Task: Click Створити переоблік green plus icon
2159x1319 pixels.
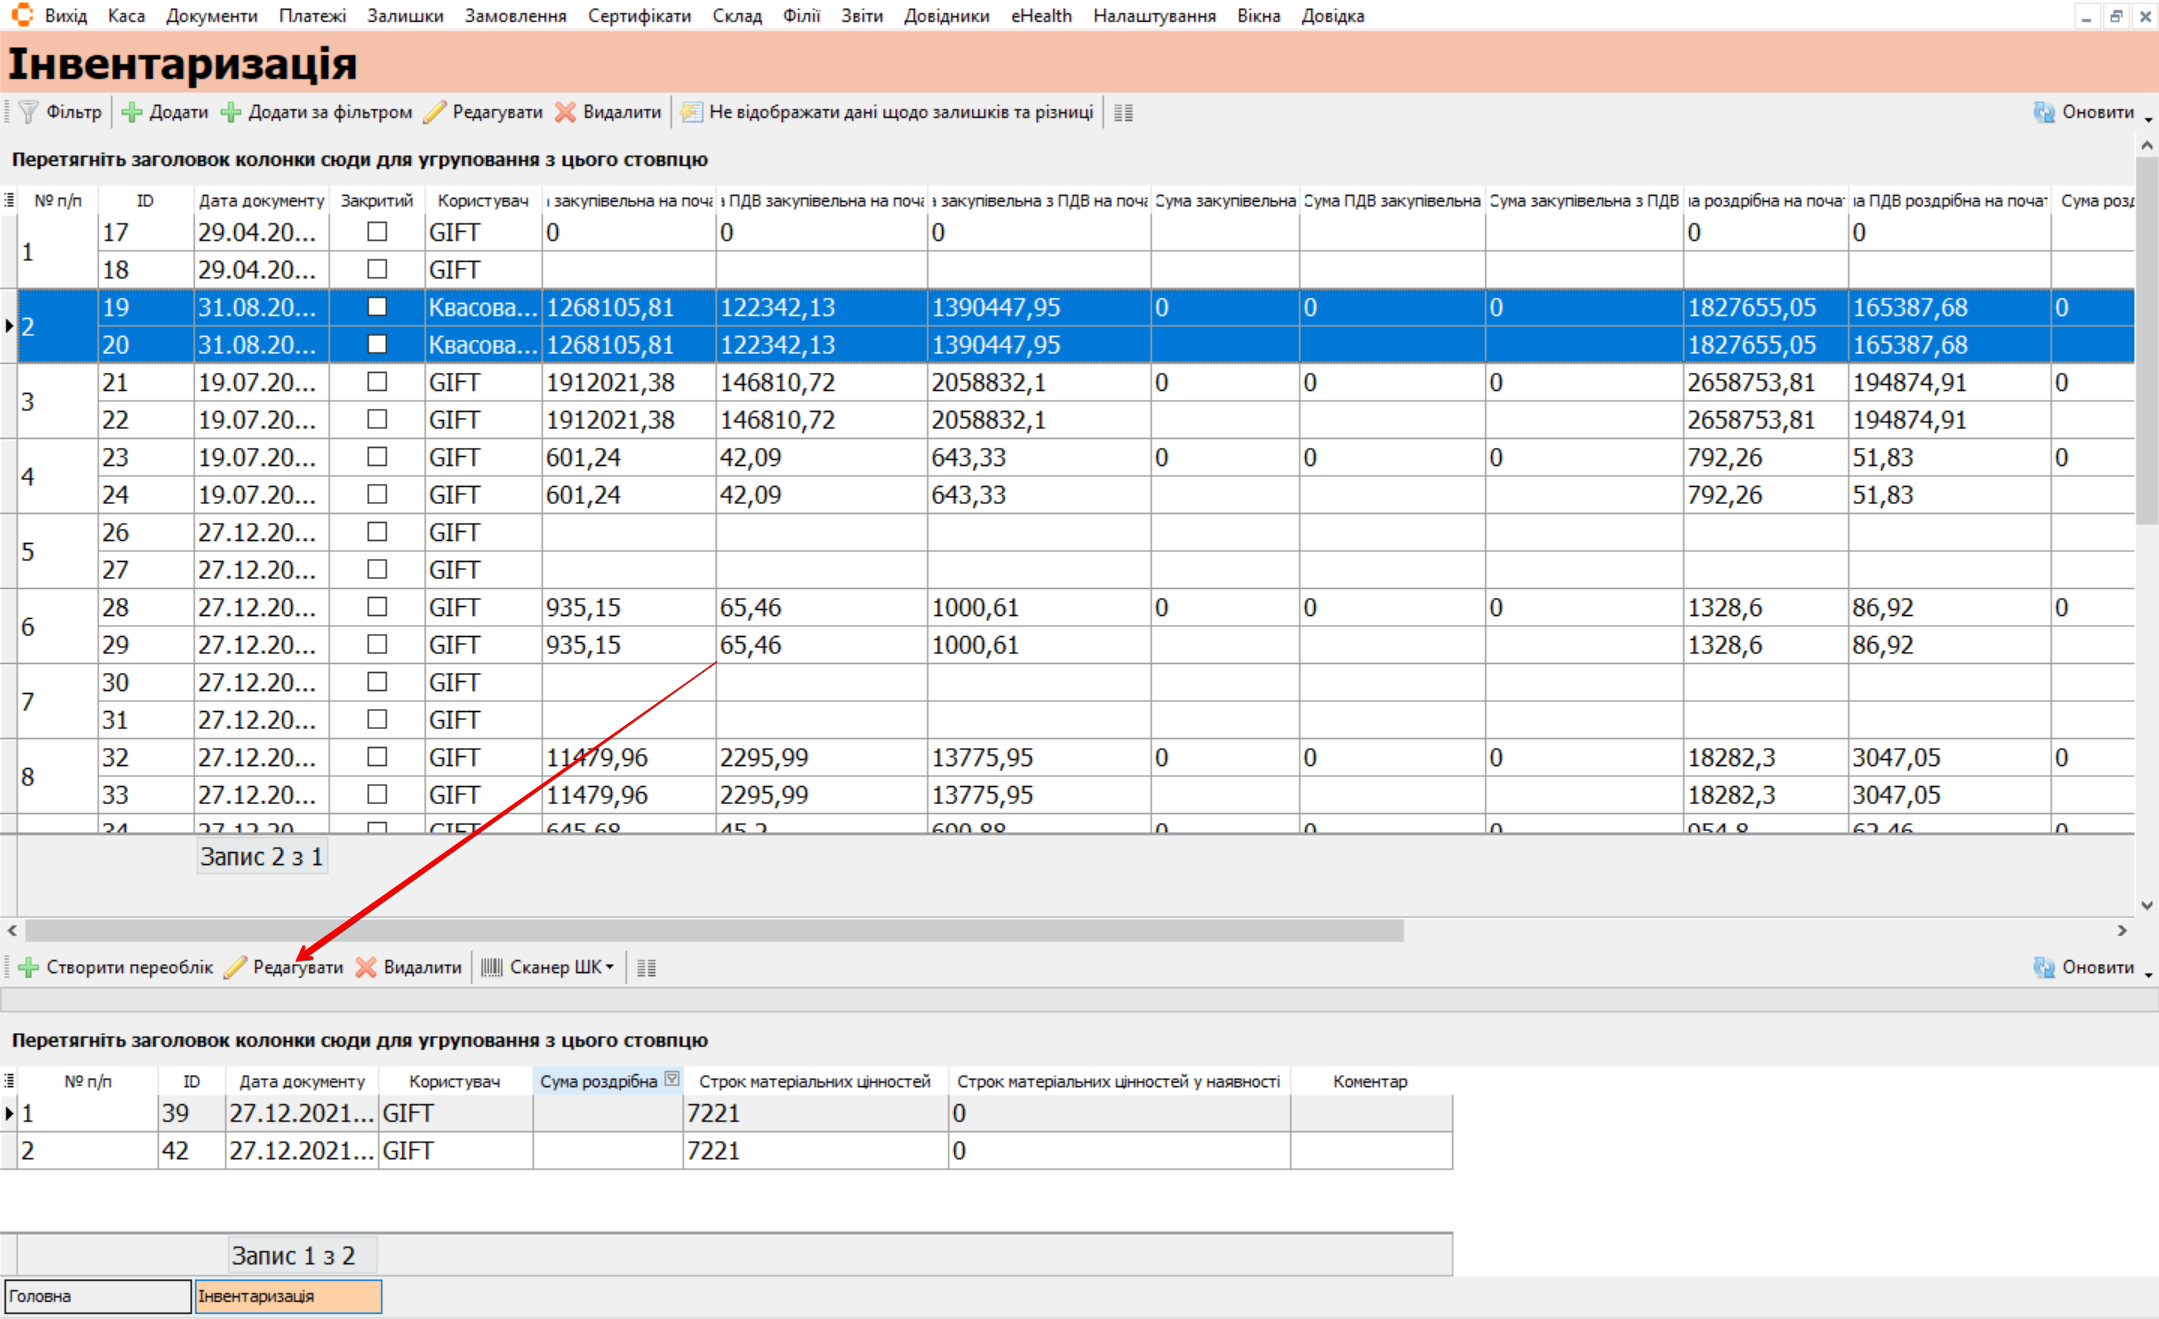Action: pos(29,967)
